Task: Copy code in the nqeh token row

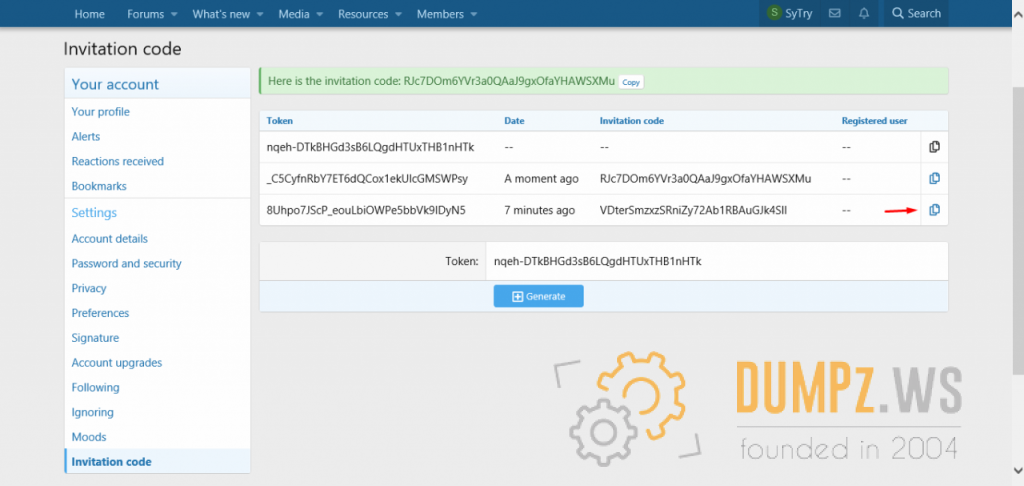Action: pyautogui.click(x=934, y=147)
